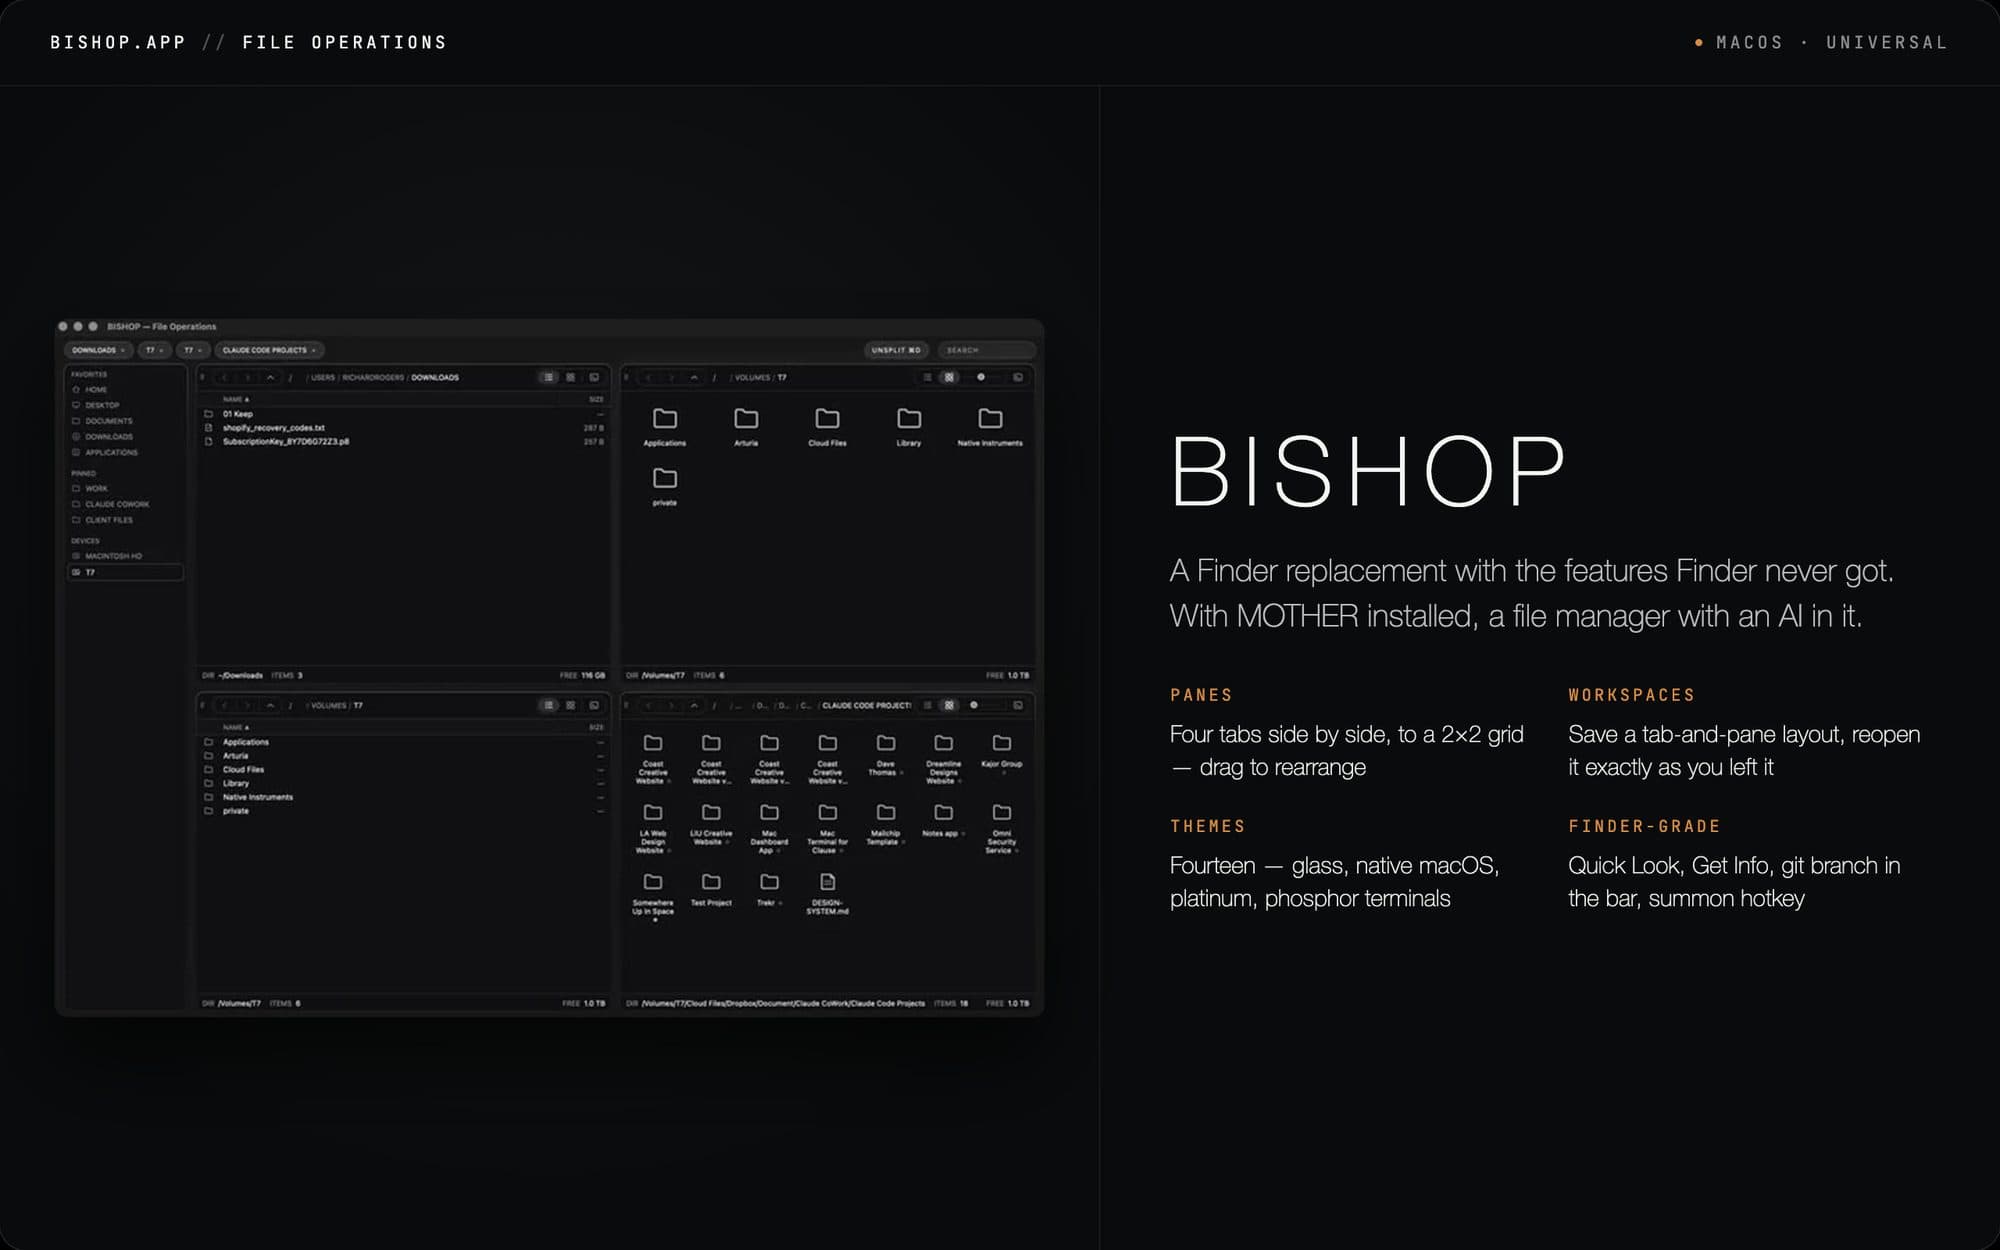Go up a folder in Claude Code Projects pane
Image resolution: width=2000 pixels, height=1250 pixels.
coord(694,705)
